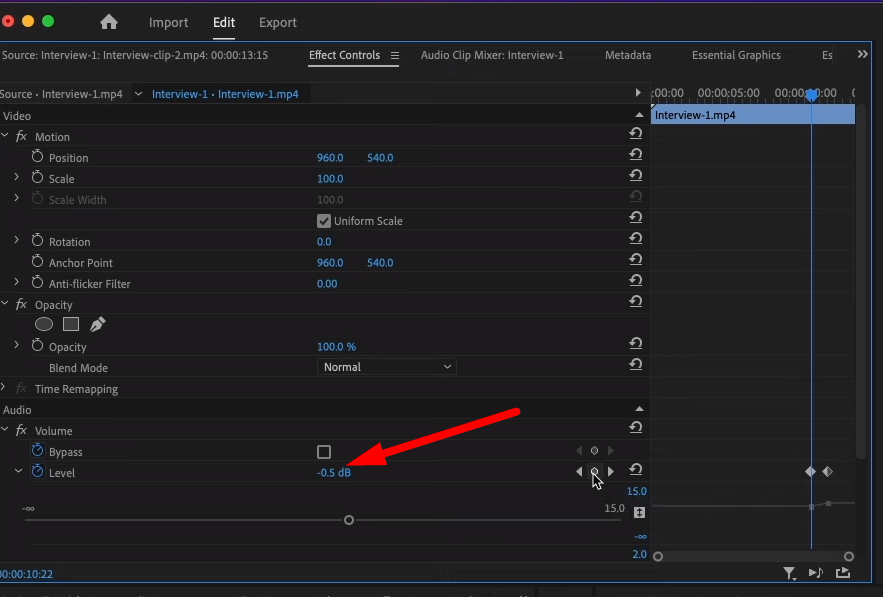Collapse the Motion effect group
883x597 pixels.
pyautogui.click(x=6, y=136)
